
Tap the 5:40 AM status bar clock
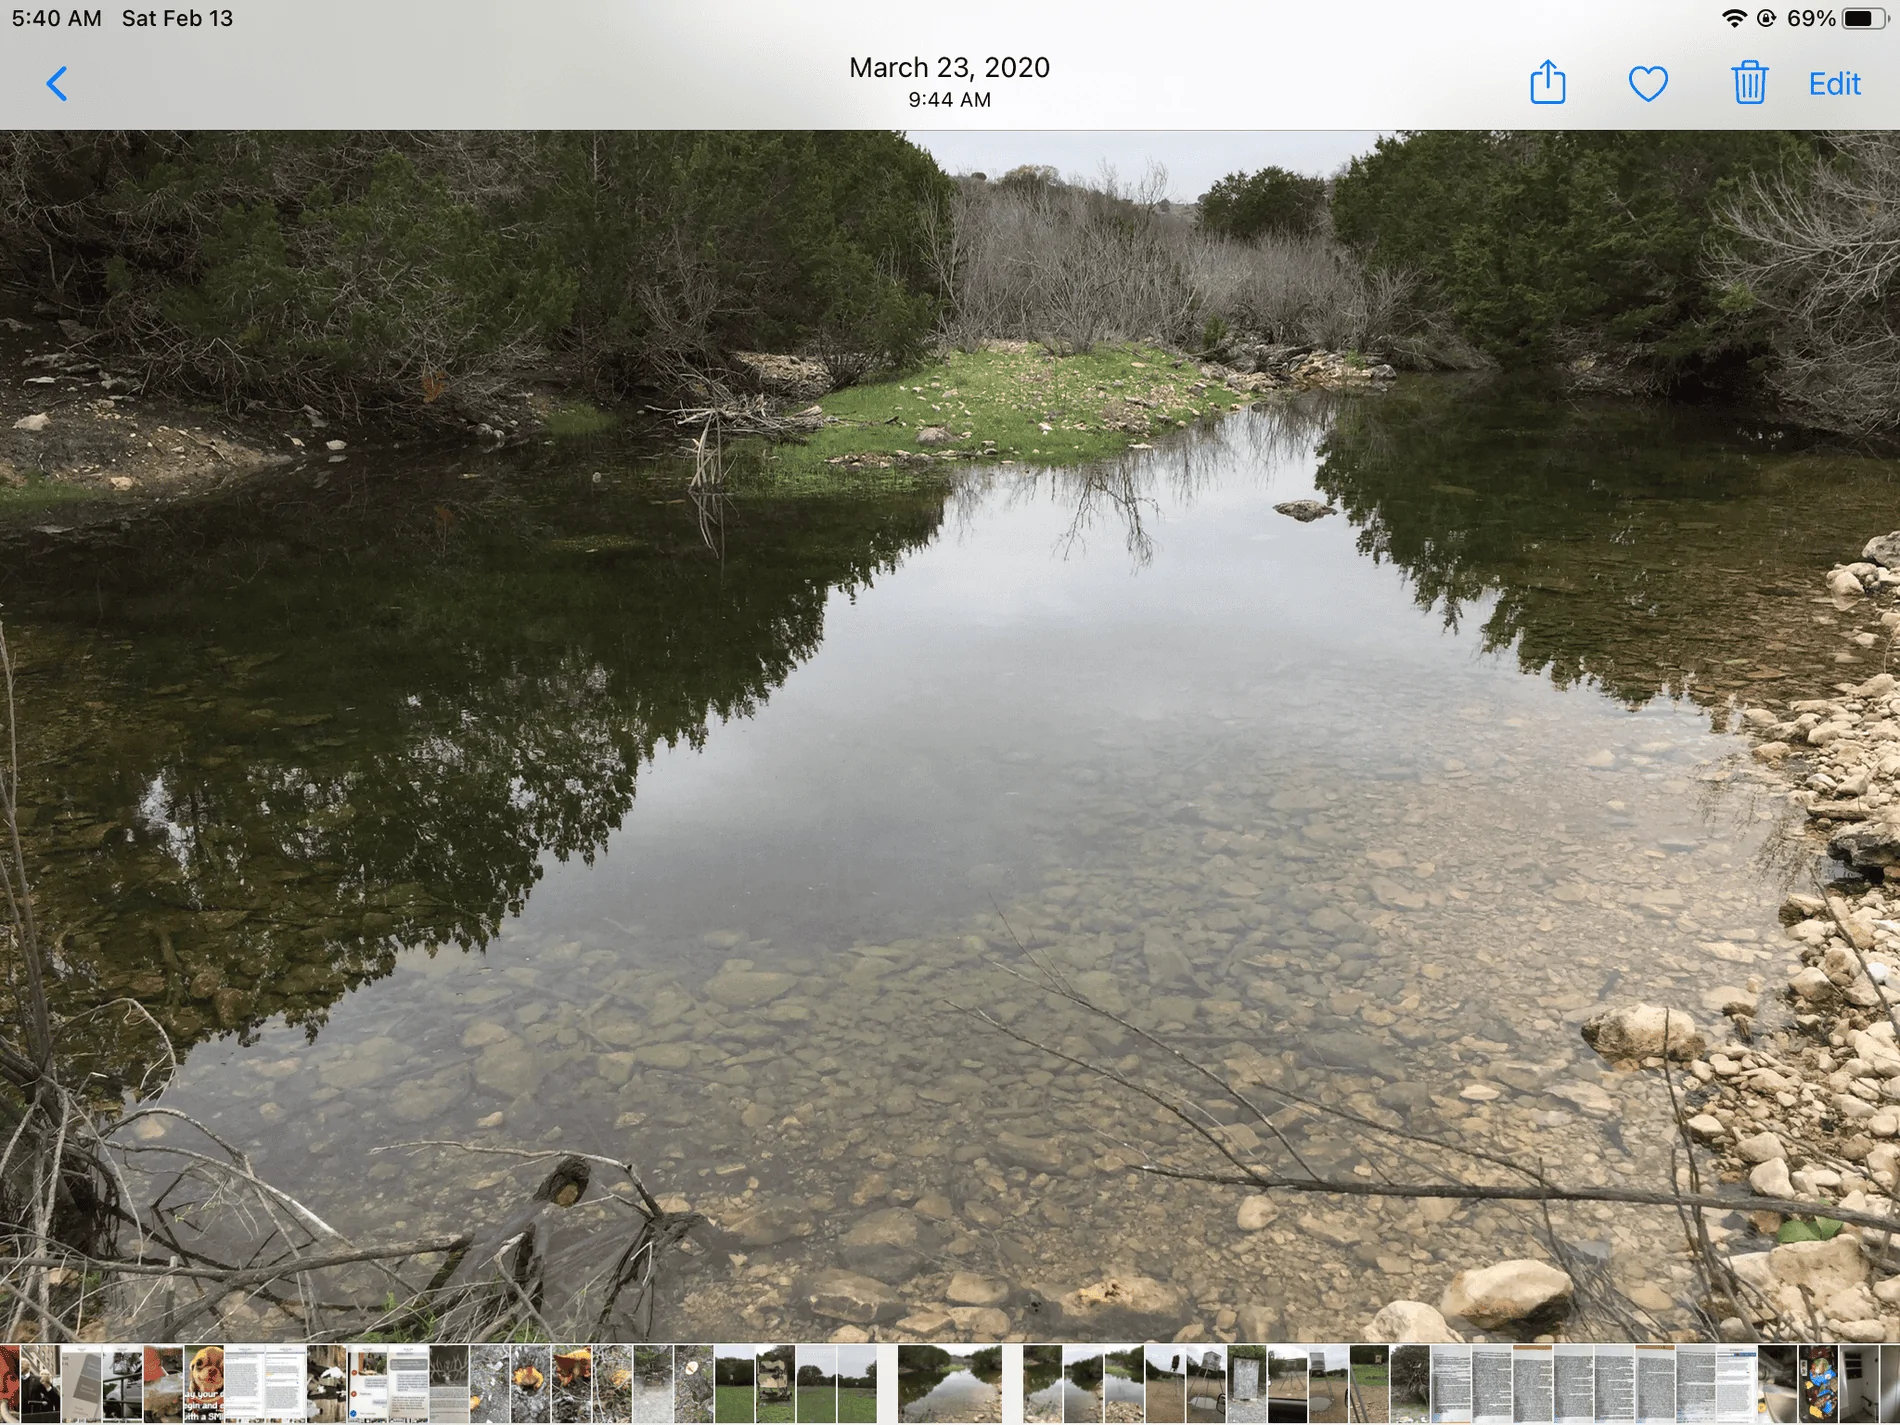point(56,18)
